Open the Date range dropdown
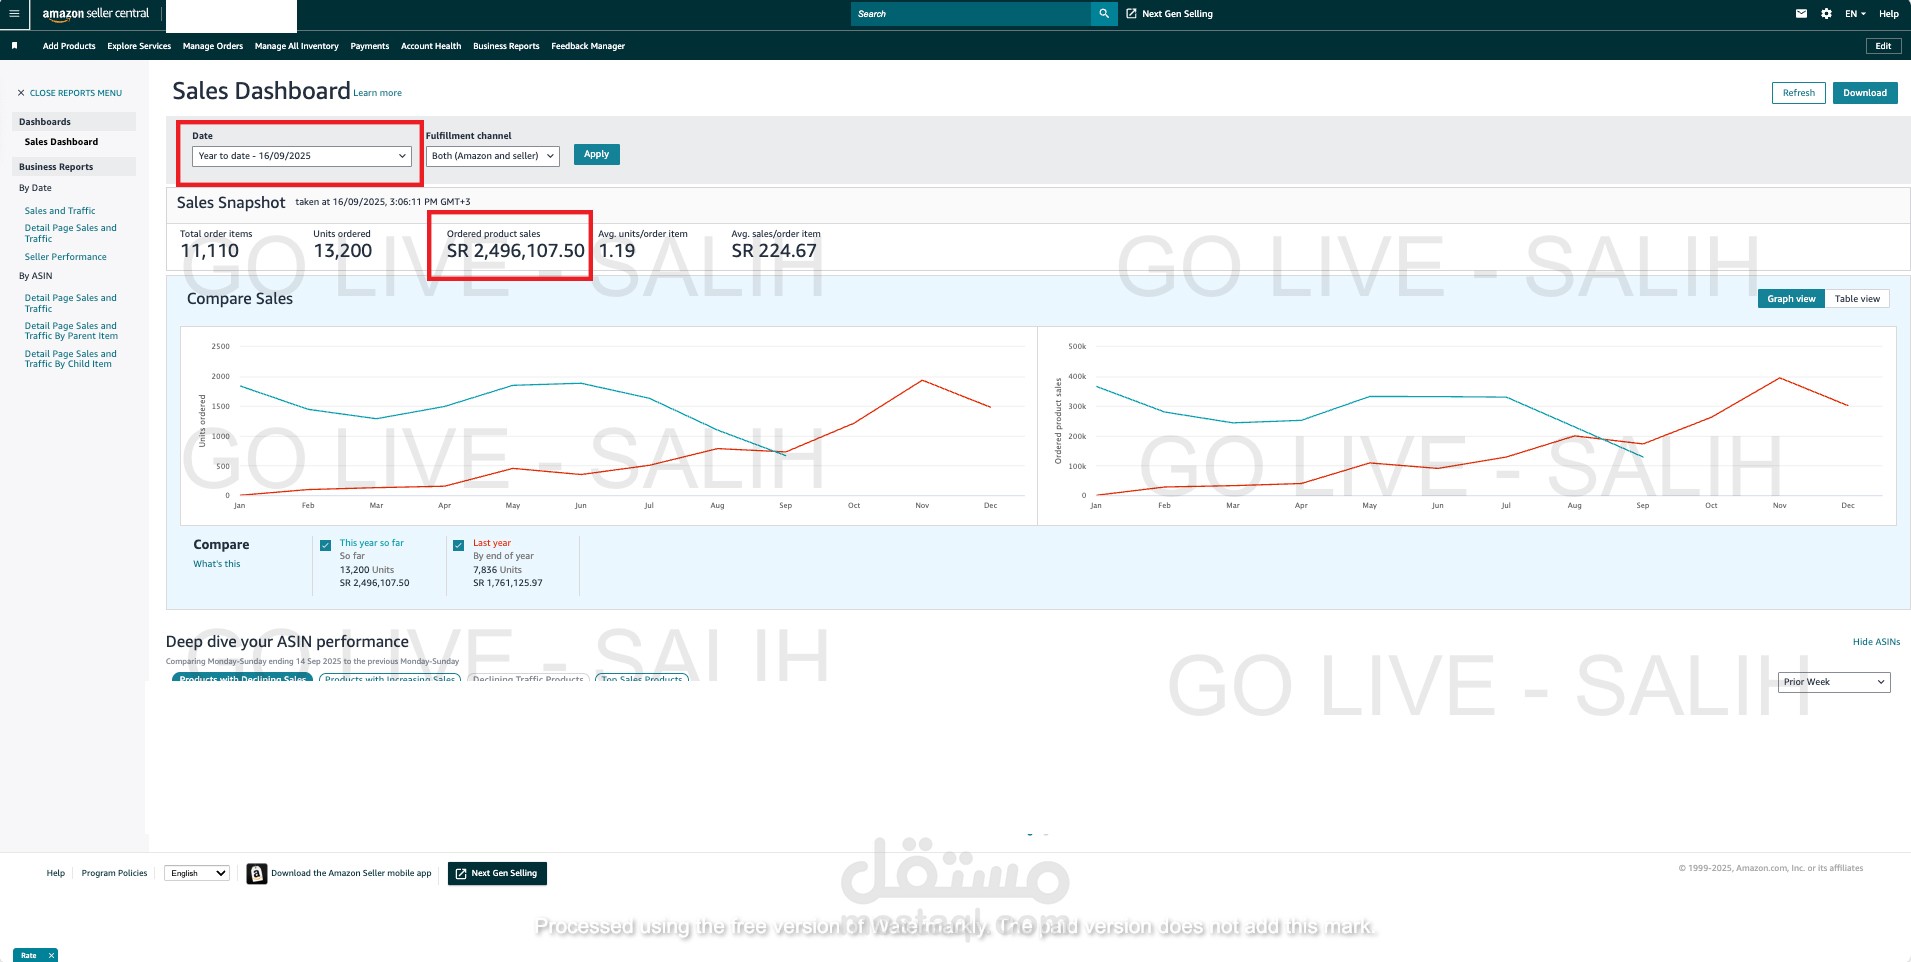Viewport: 1911px width, 962px height. tap(301, 156)
